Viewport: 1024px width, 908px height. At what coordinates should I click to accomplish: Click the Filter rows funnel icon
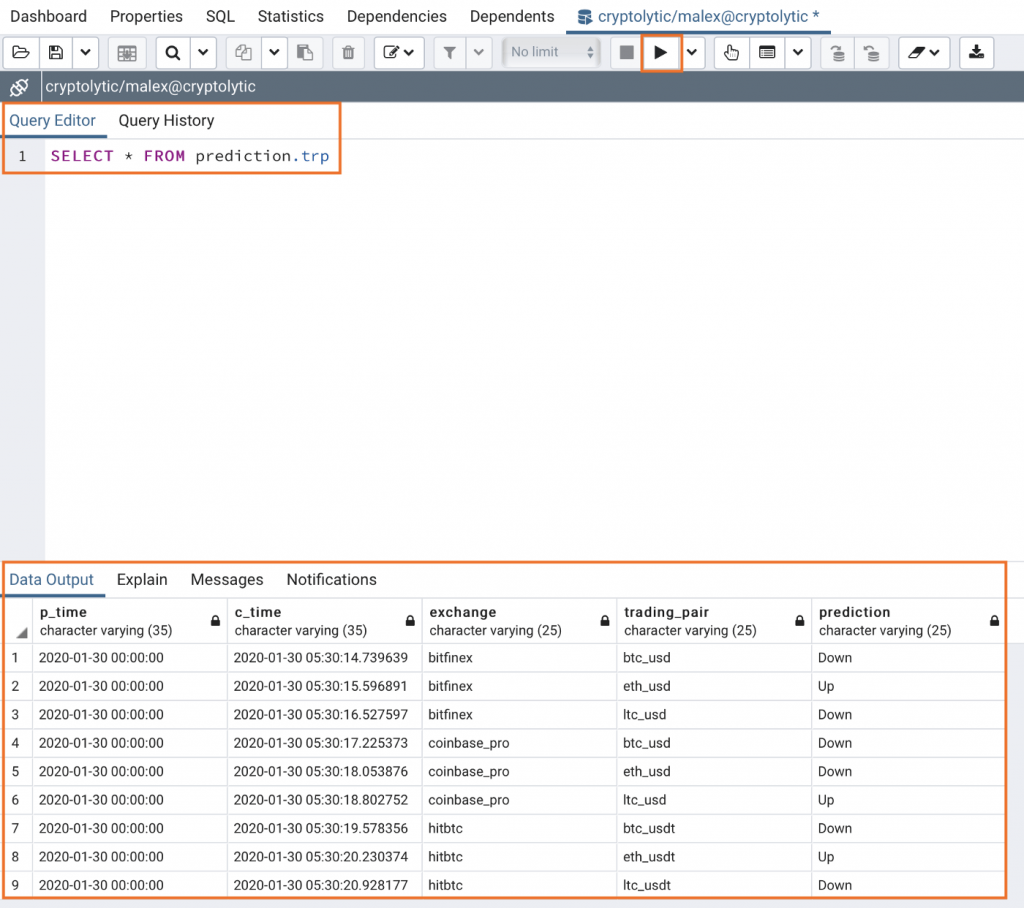(x=450, y=52)
